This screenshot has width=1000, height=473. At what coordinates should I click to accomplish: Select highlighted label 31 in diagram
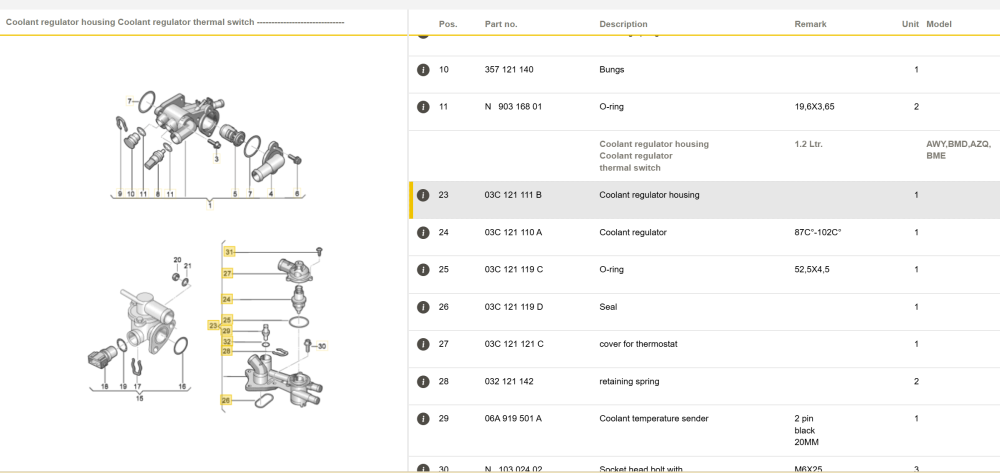point(230,252)
